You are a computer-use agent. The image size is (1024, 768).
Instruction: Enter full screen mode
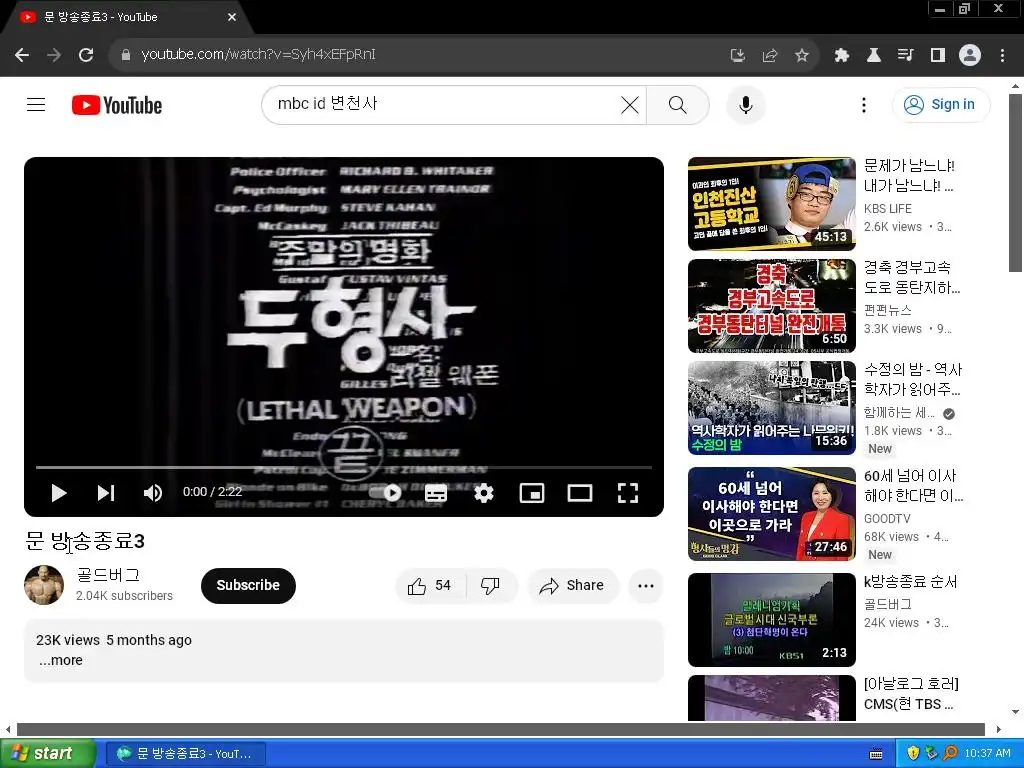click(x=628, y=493)
